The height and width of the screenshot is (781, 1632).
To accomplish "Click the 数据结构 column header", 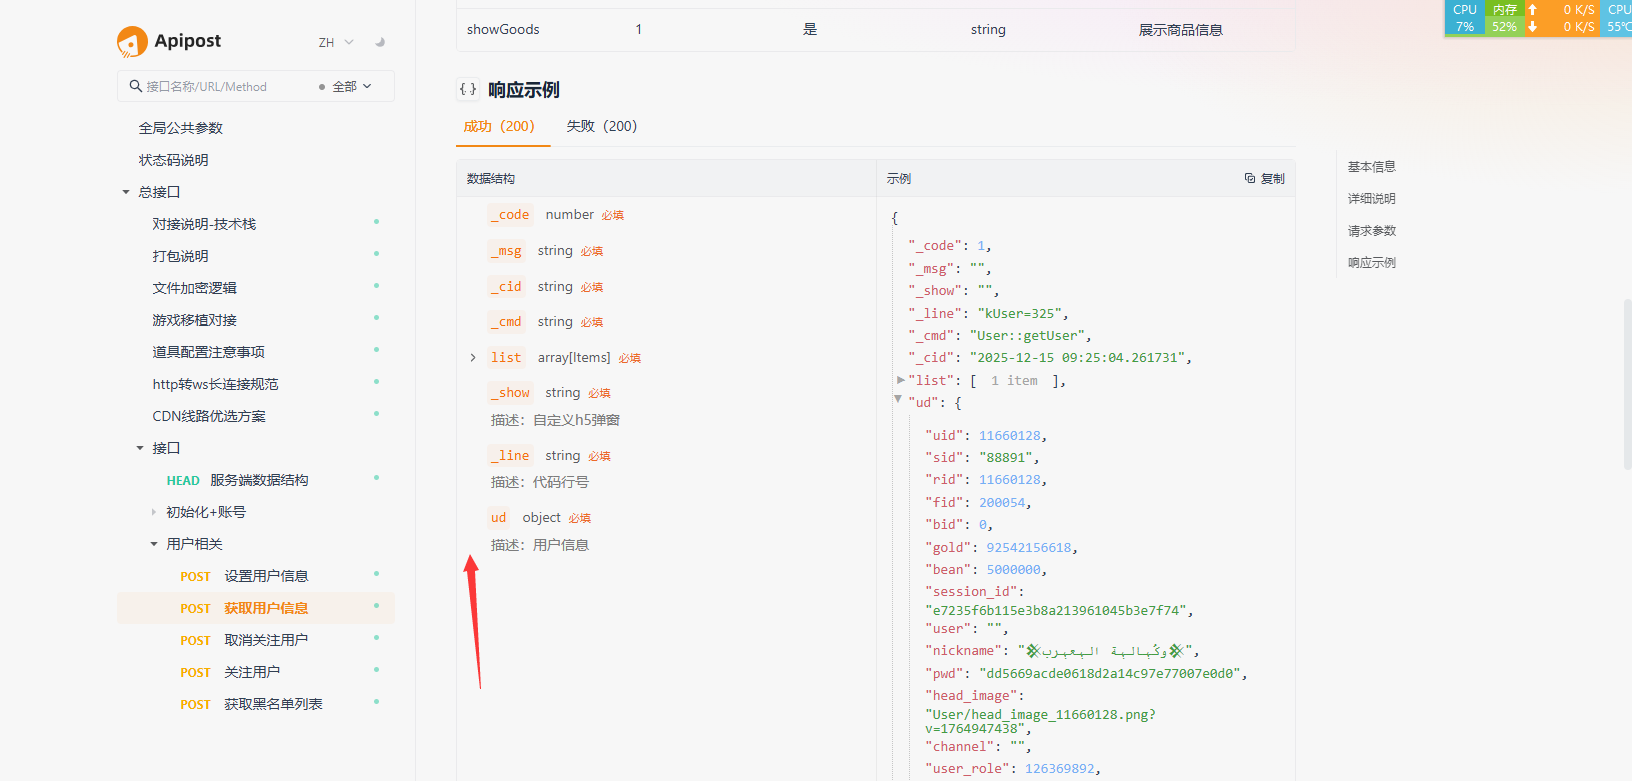I will pyautogui.click(x=491, y=179).
